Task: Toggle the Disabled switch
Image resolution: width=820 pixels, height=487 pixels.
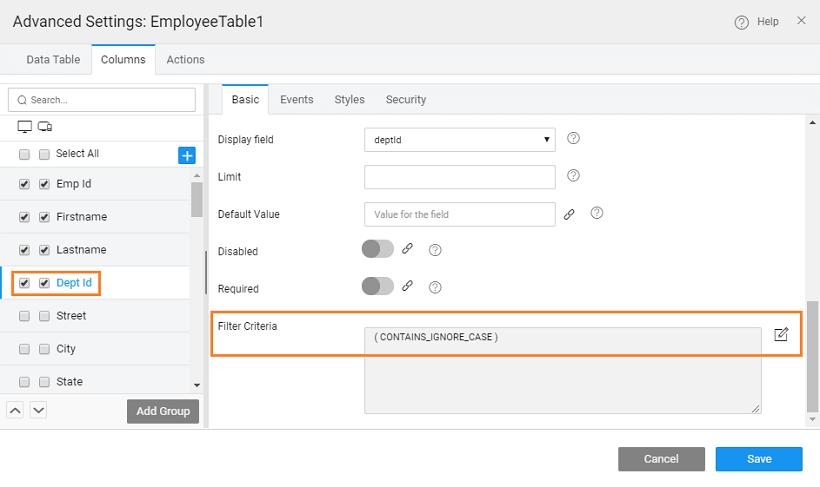Action: pos(378,249)
